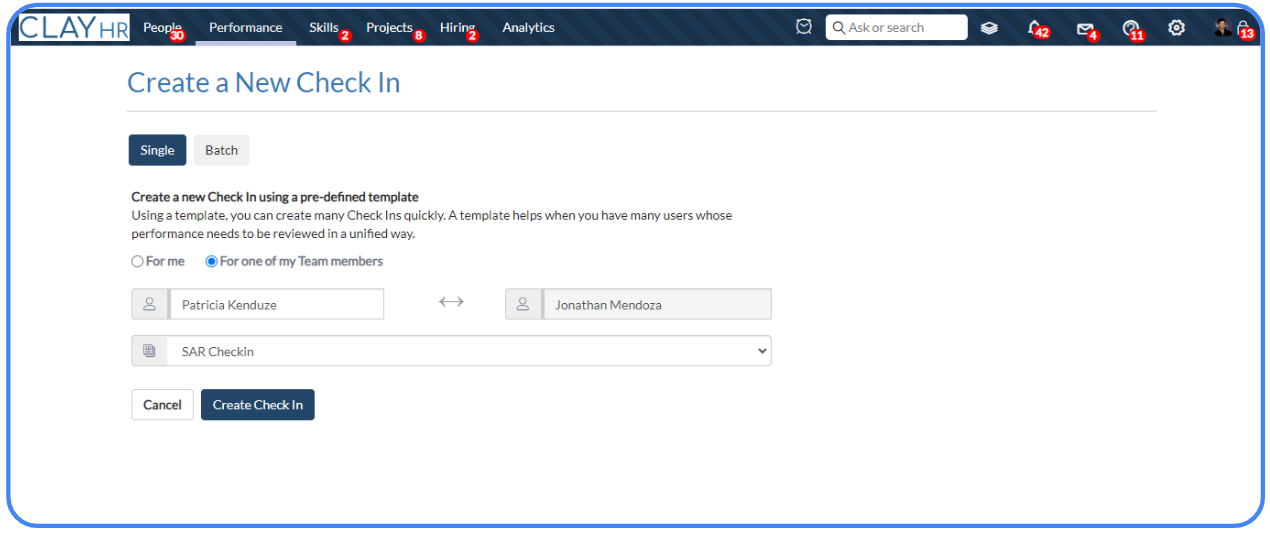Open the Hiring menu
Screen dimensions: 1270x533
pyautogui.click(x=457, y=28)
